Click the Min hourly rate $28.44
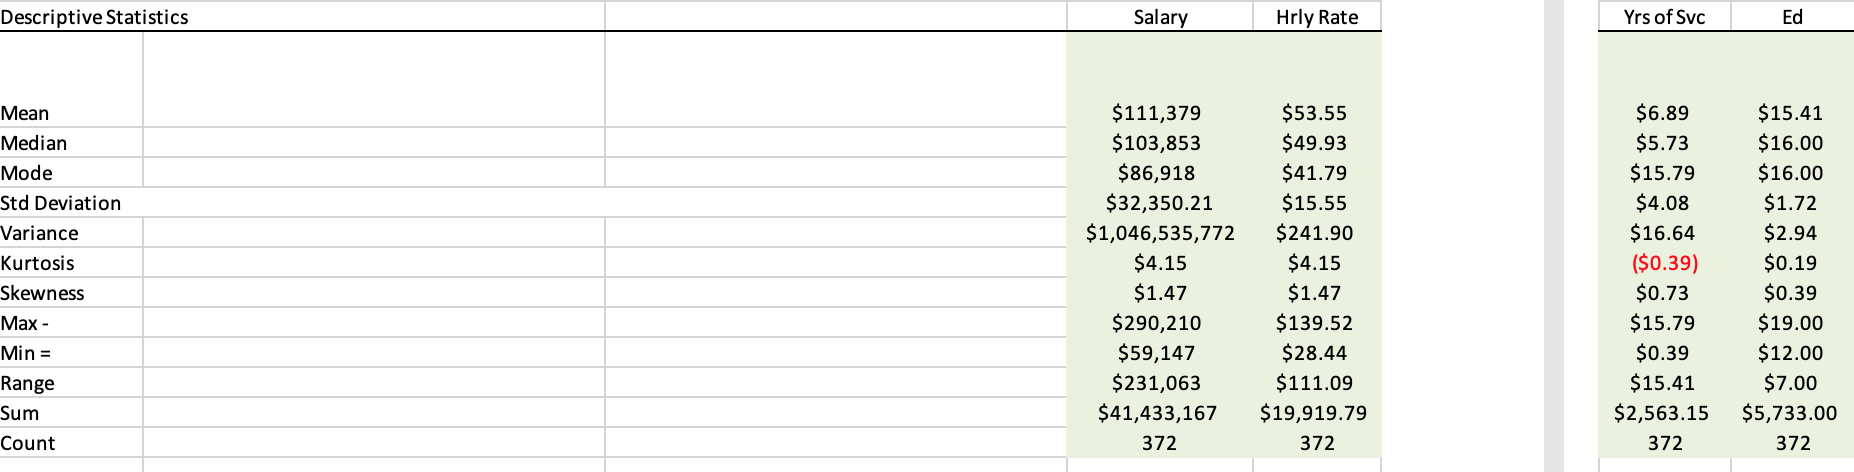The height and width of the screenshot is (472, 1854). (1314, 353)
